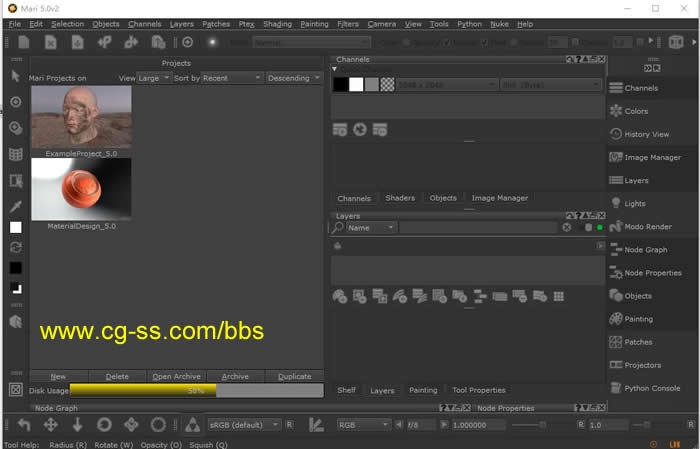The width and height of the screenshot is (700, 449).
Task: Clear the Layers search filter
Action: (566, 228)
